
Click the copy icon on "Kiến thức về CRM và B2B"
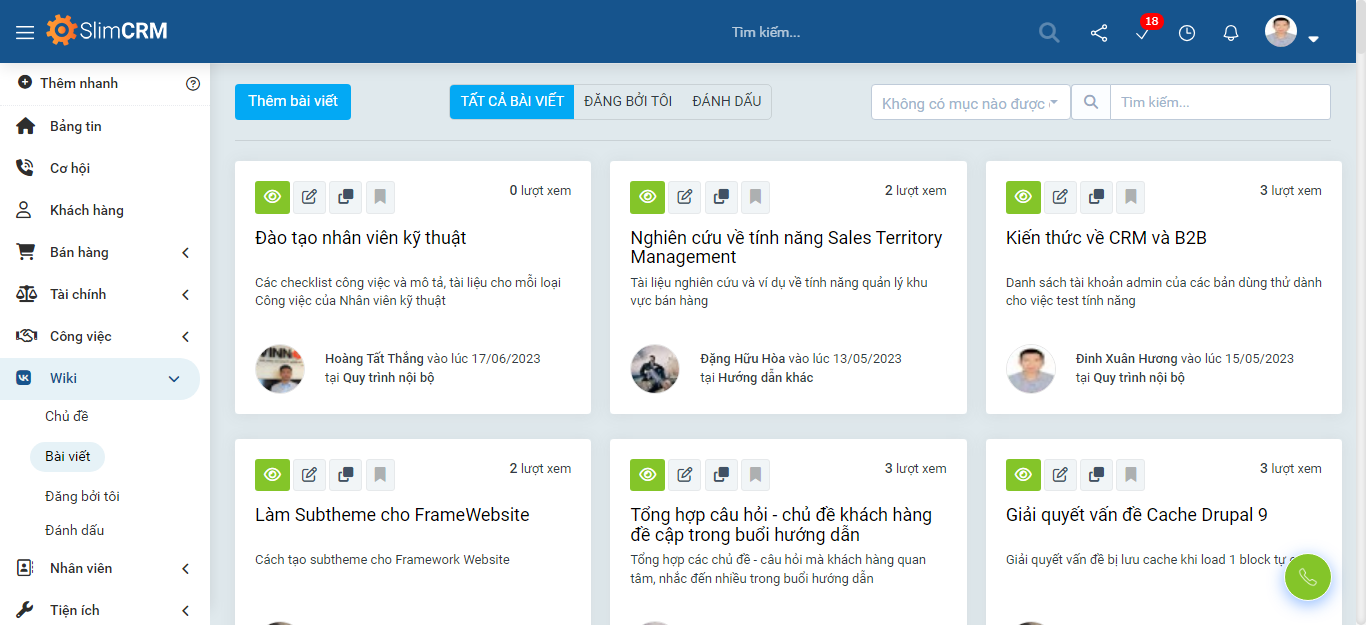click(x=1096, y=197)
